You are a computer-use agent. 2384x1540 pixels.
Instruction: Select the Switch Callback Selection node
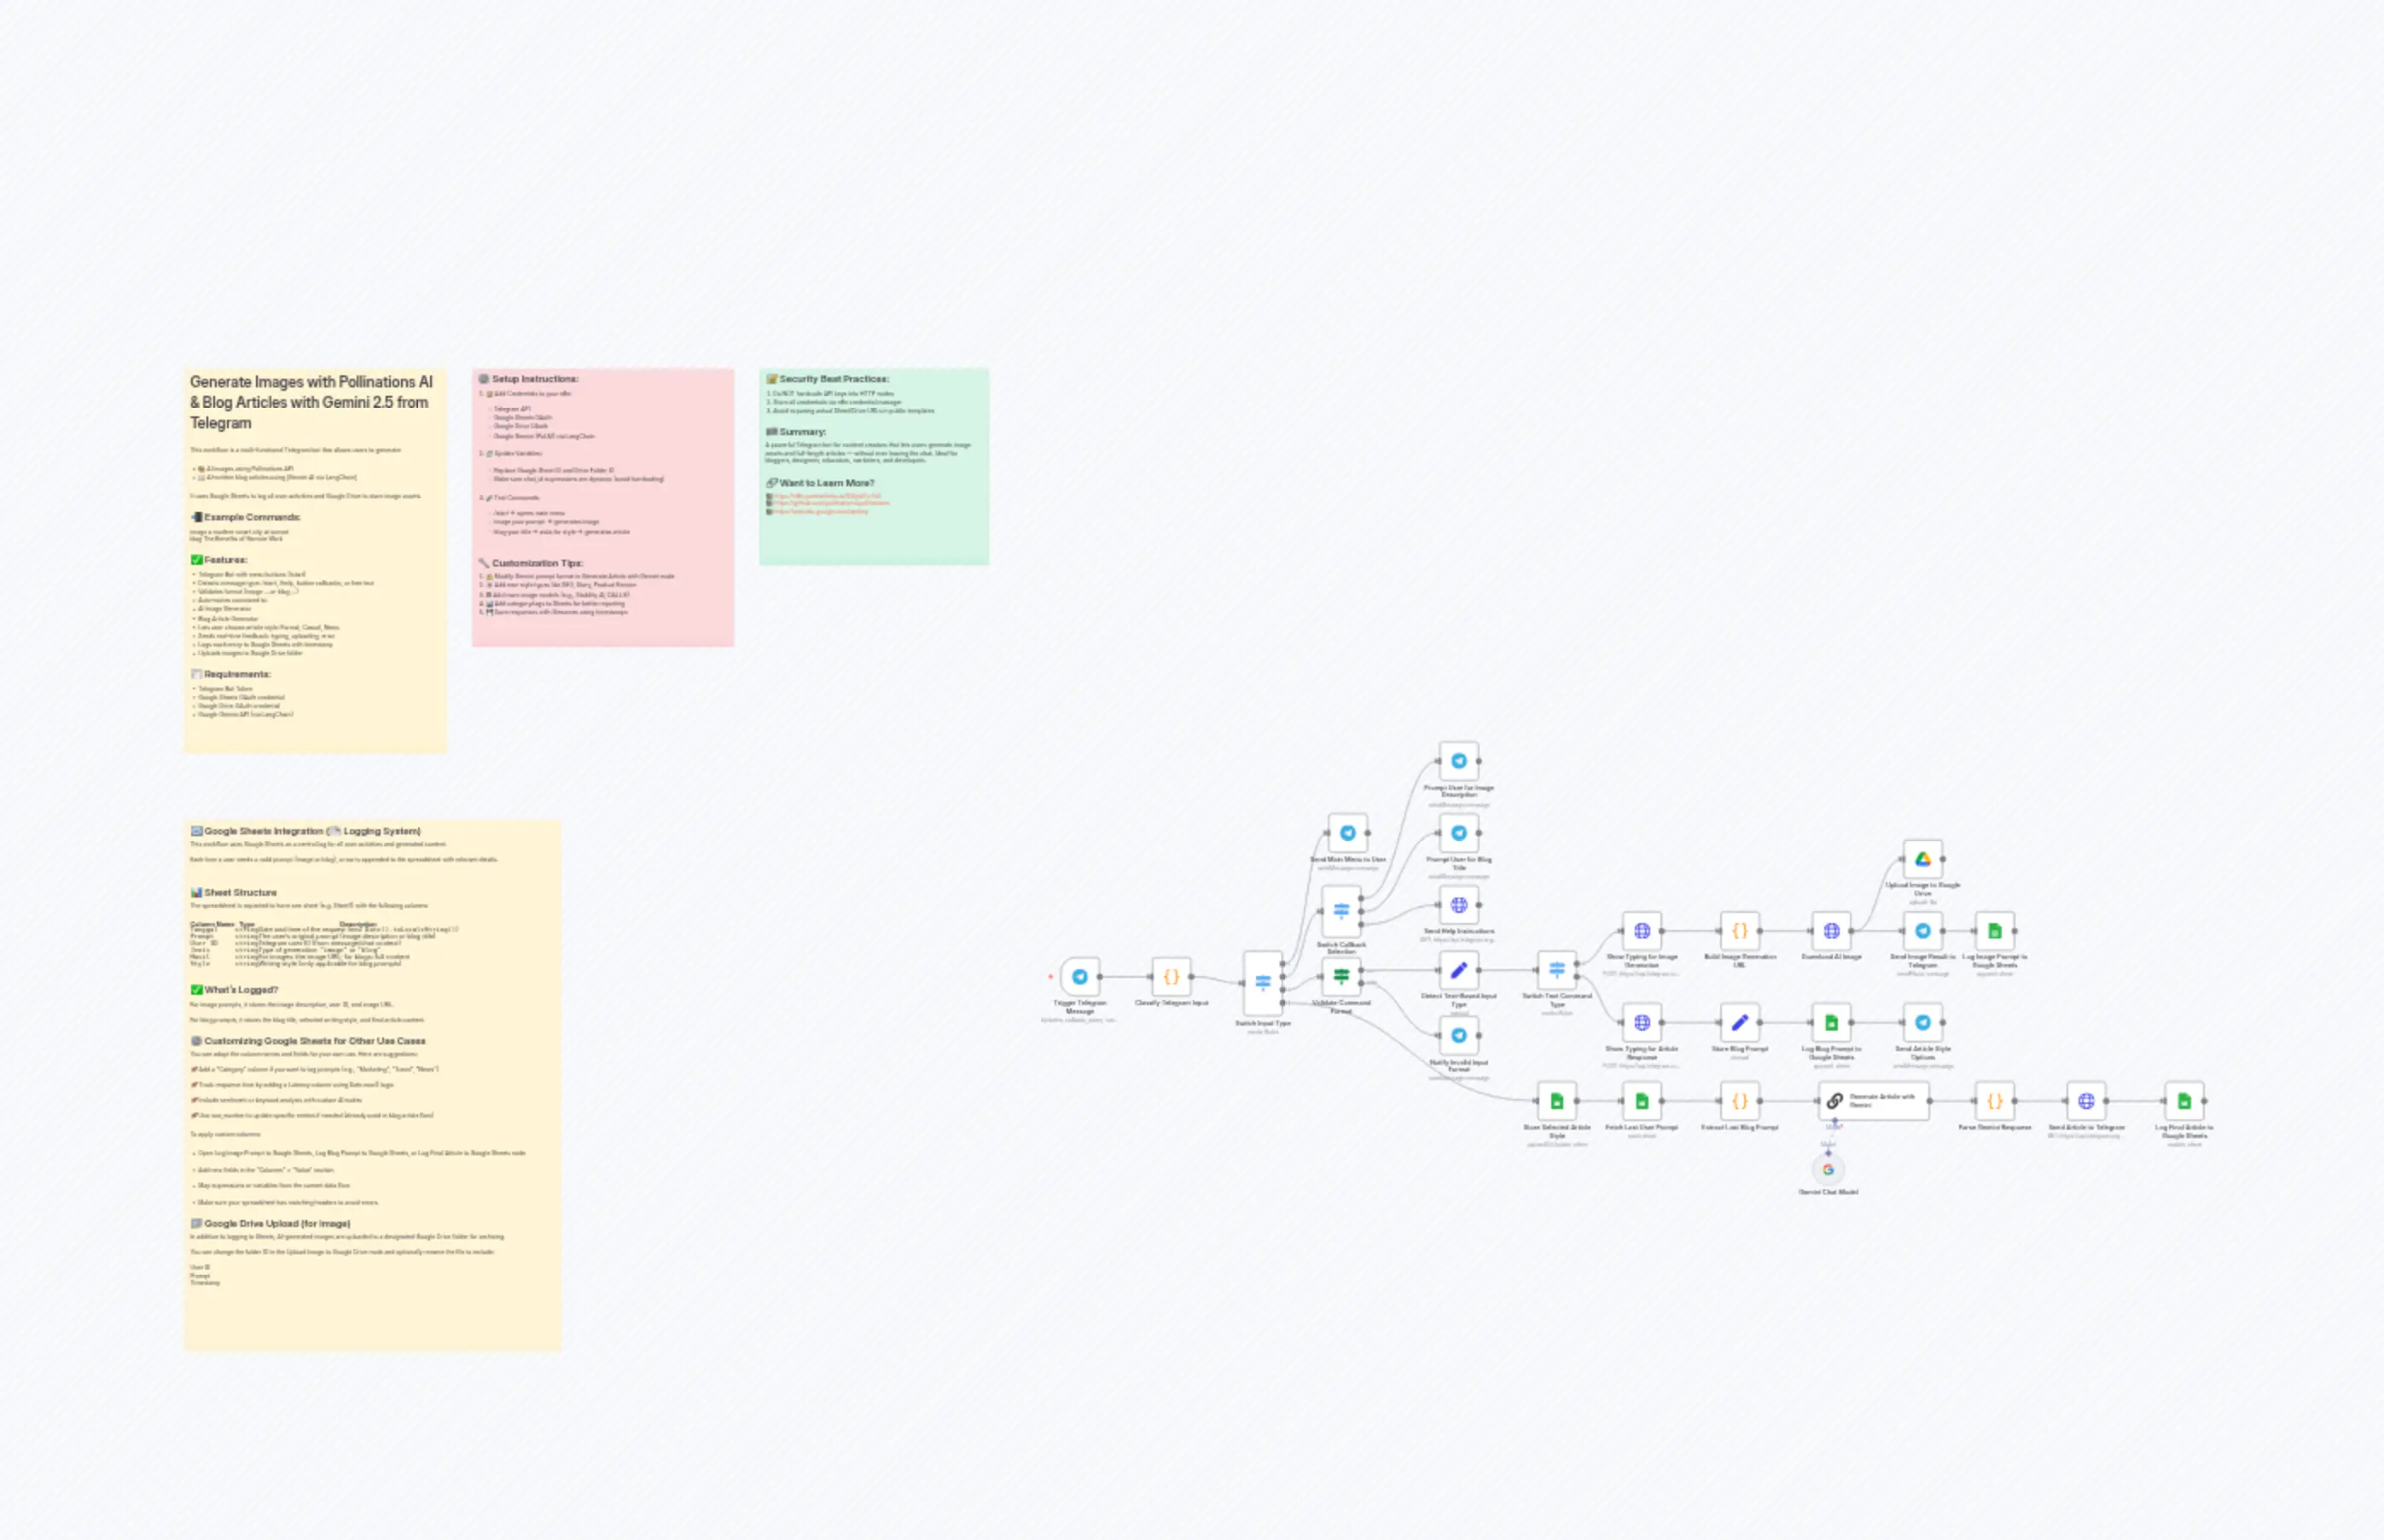click(x=1342, y=912)
